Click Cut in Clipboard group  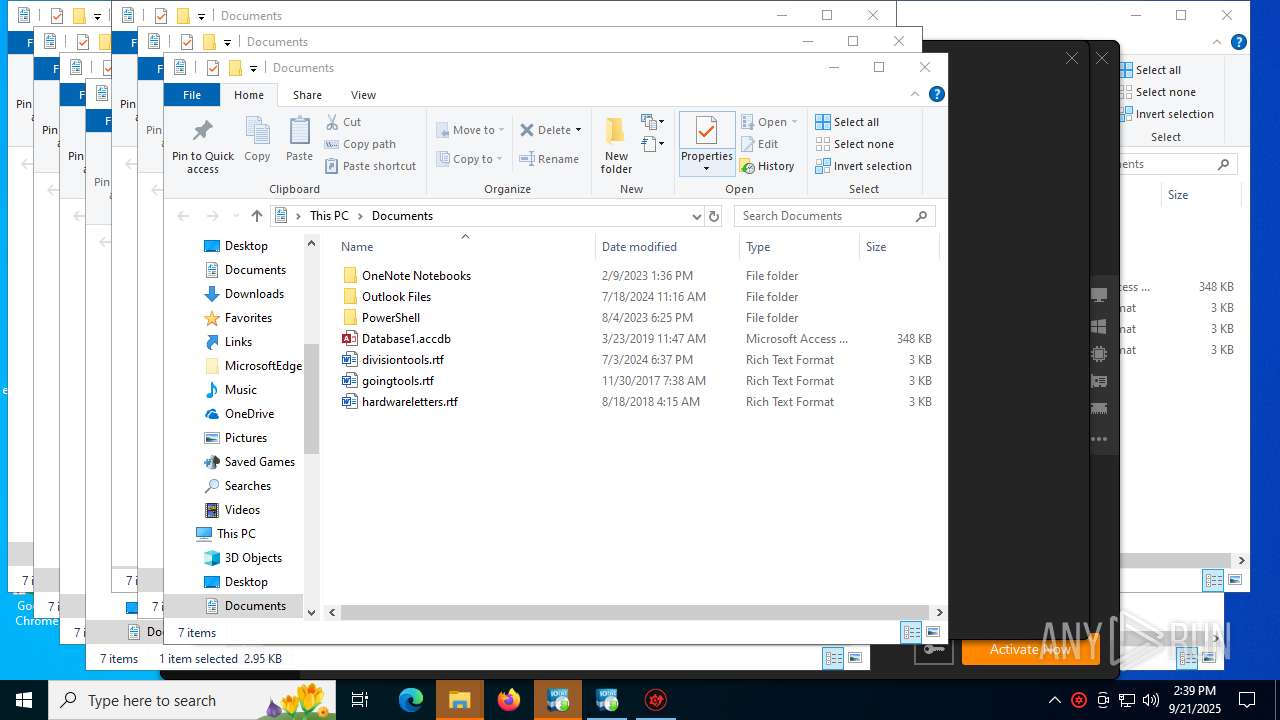point(343,122)
